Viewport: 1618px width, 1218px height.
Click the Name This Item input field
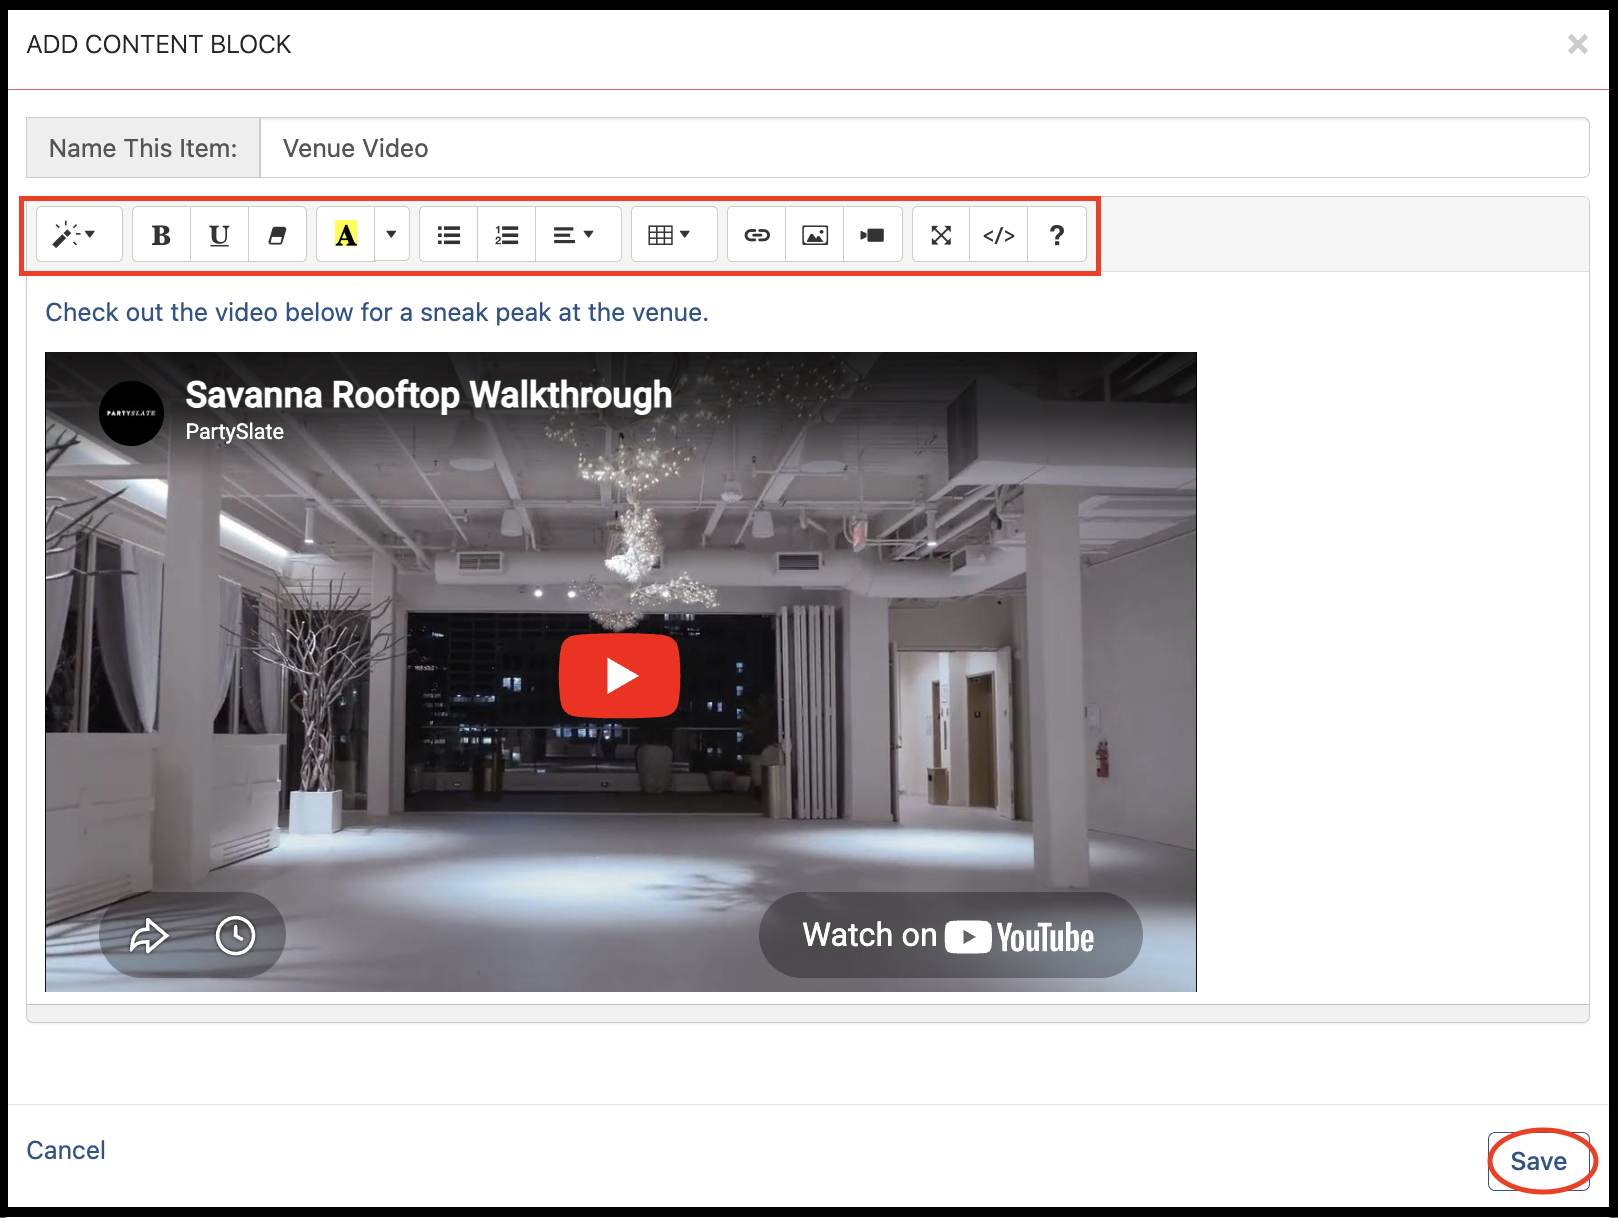(924, 148)
